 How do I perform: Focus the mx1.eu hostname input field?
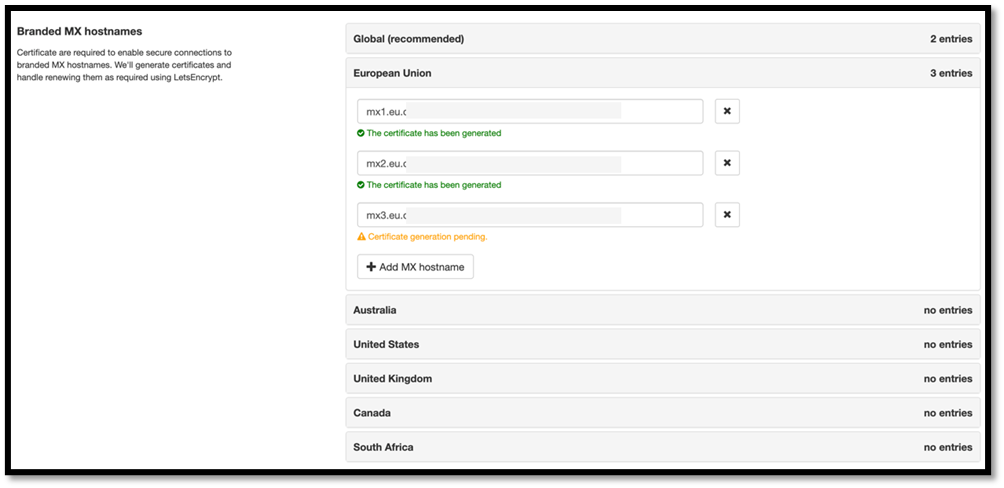(530, 111)
